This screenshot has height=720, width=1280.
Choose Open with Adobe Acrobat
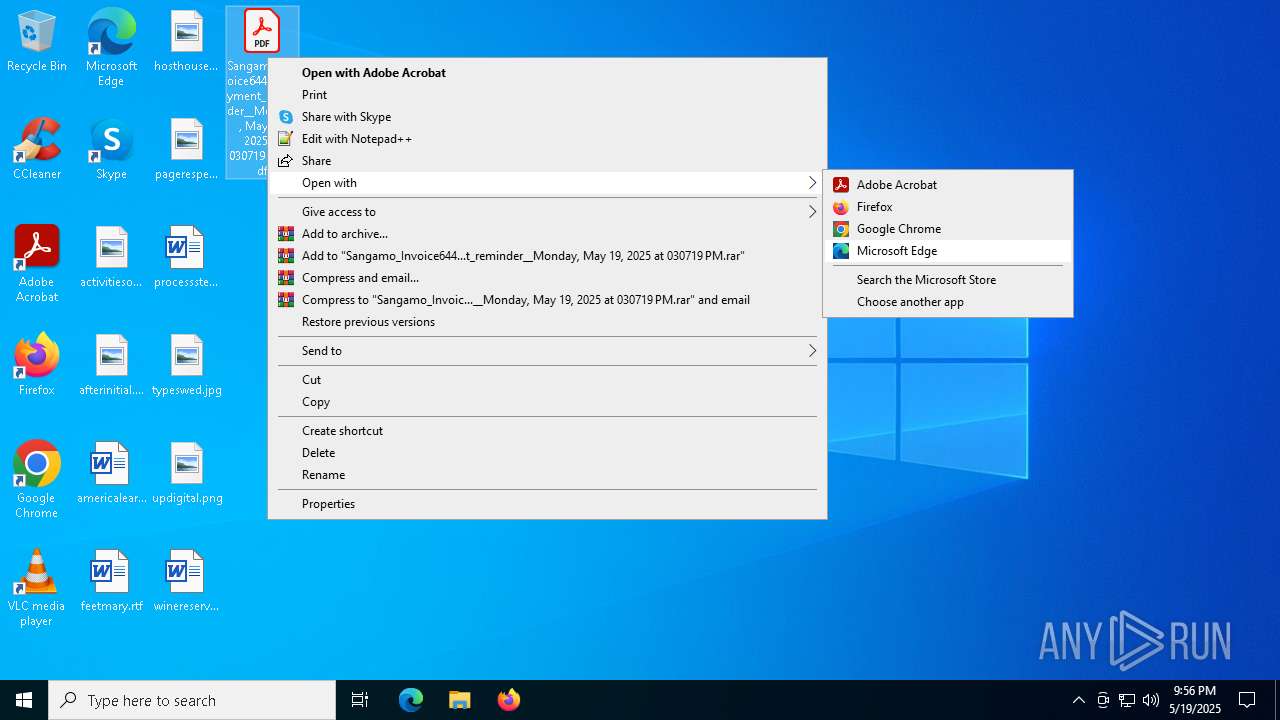point(547,73)
